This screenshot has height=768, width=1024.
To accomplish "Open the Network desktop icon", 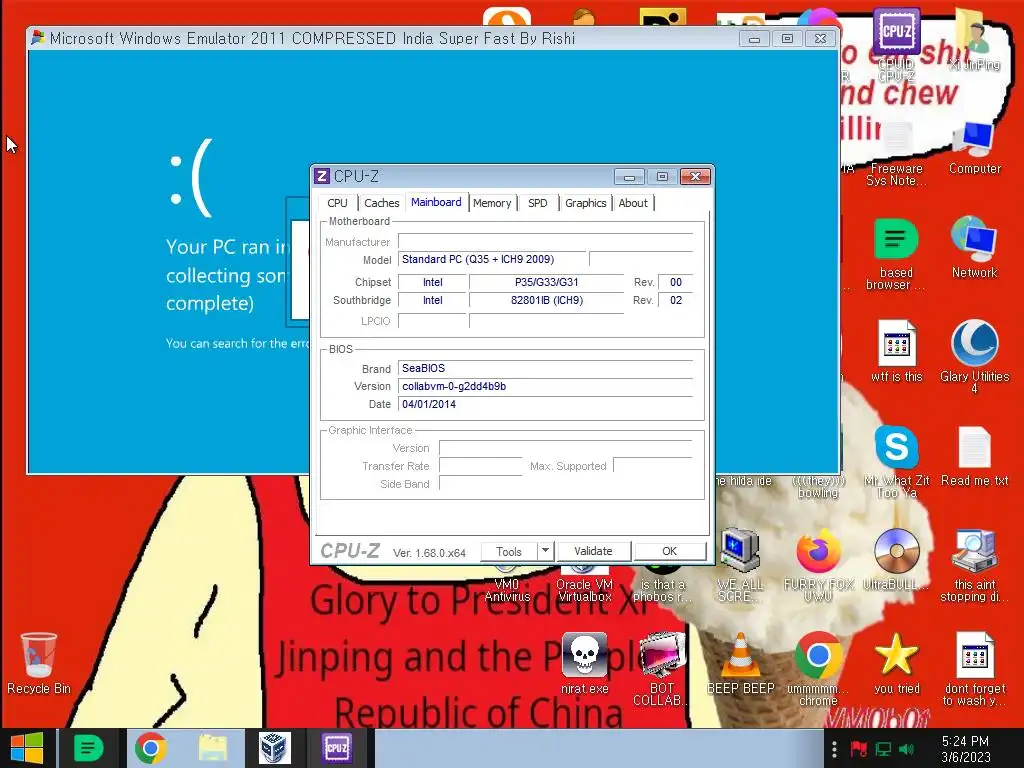I will 974,248.
